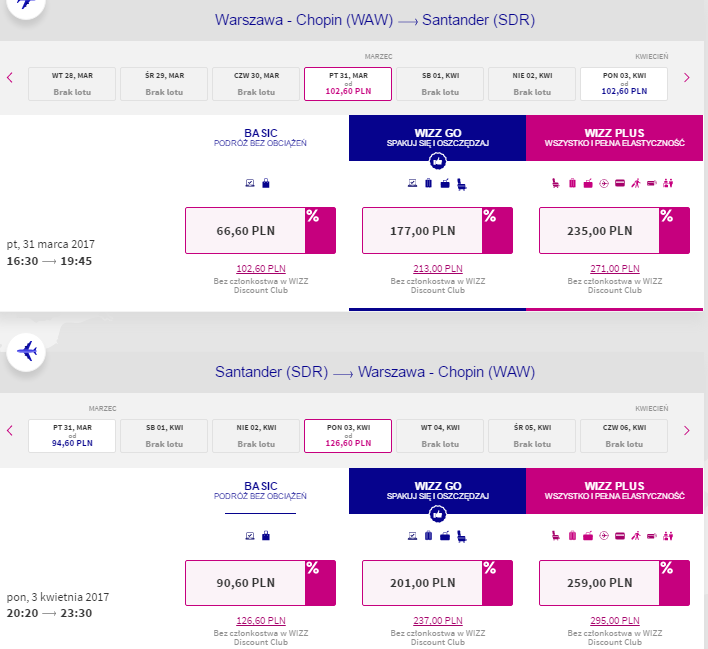Click heading Santander (SDR) → Warszawa - Chopin (WAW)
This screenshot has width=708, height=649.
(x=375, y=372)
